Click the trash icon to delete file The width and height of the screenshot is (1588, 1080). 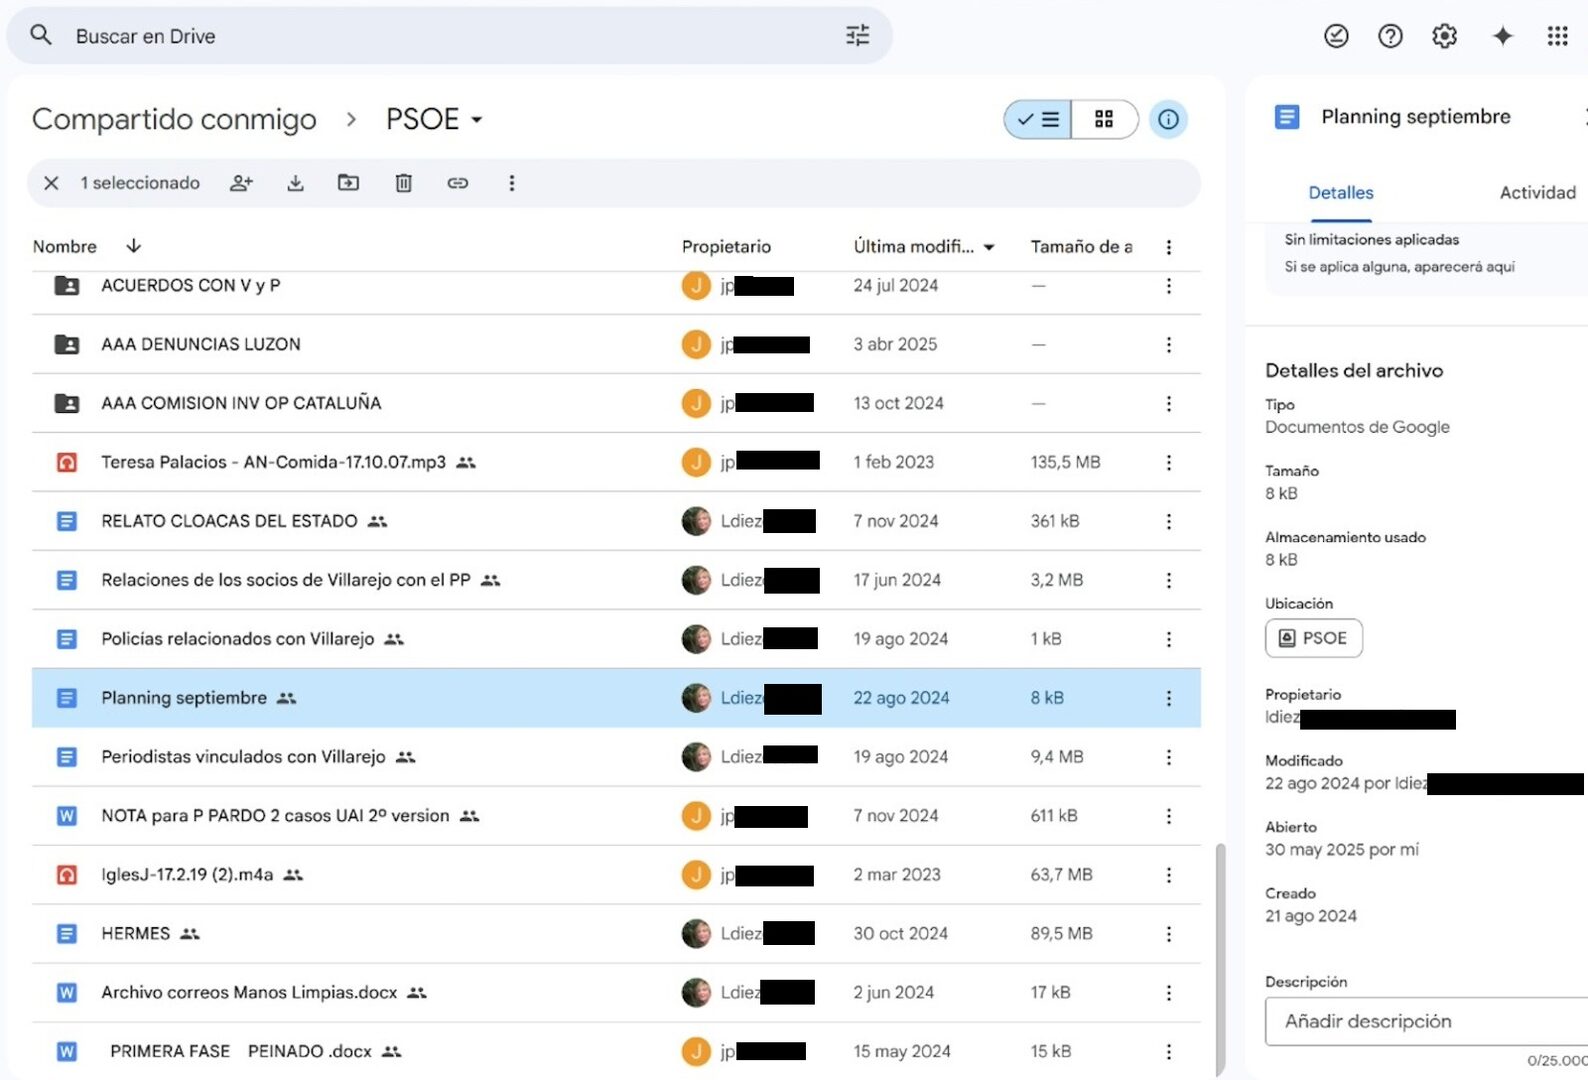pyautogui.click(x=403, y=183)
